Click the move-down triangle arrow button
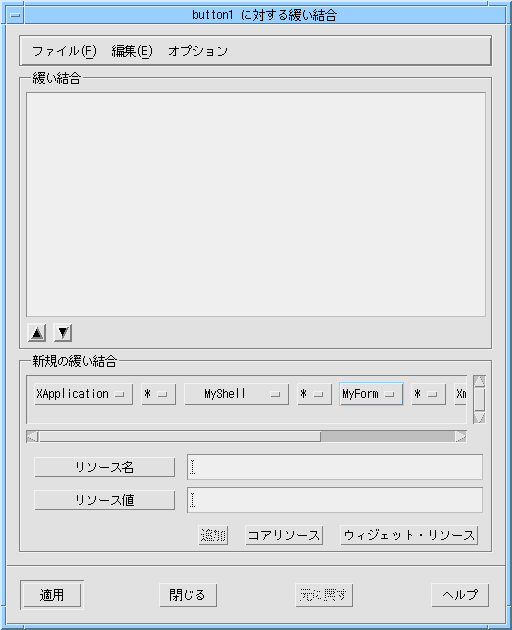 tap(63, 333)
